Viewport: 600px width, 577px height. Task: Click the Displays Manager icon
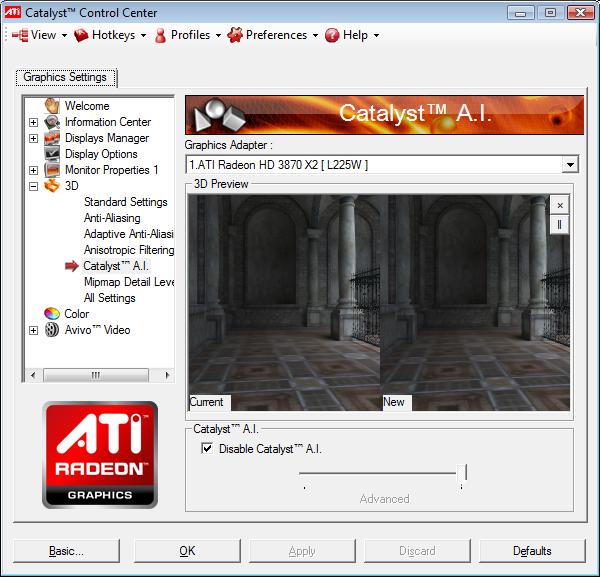point(52,138)
